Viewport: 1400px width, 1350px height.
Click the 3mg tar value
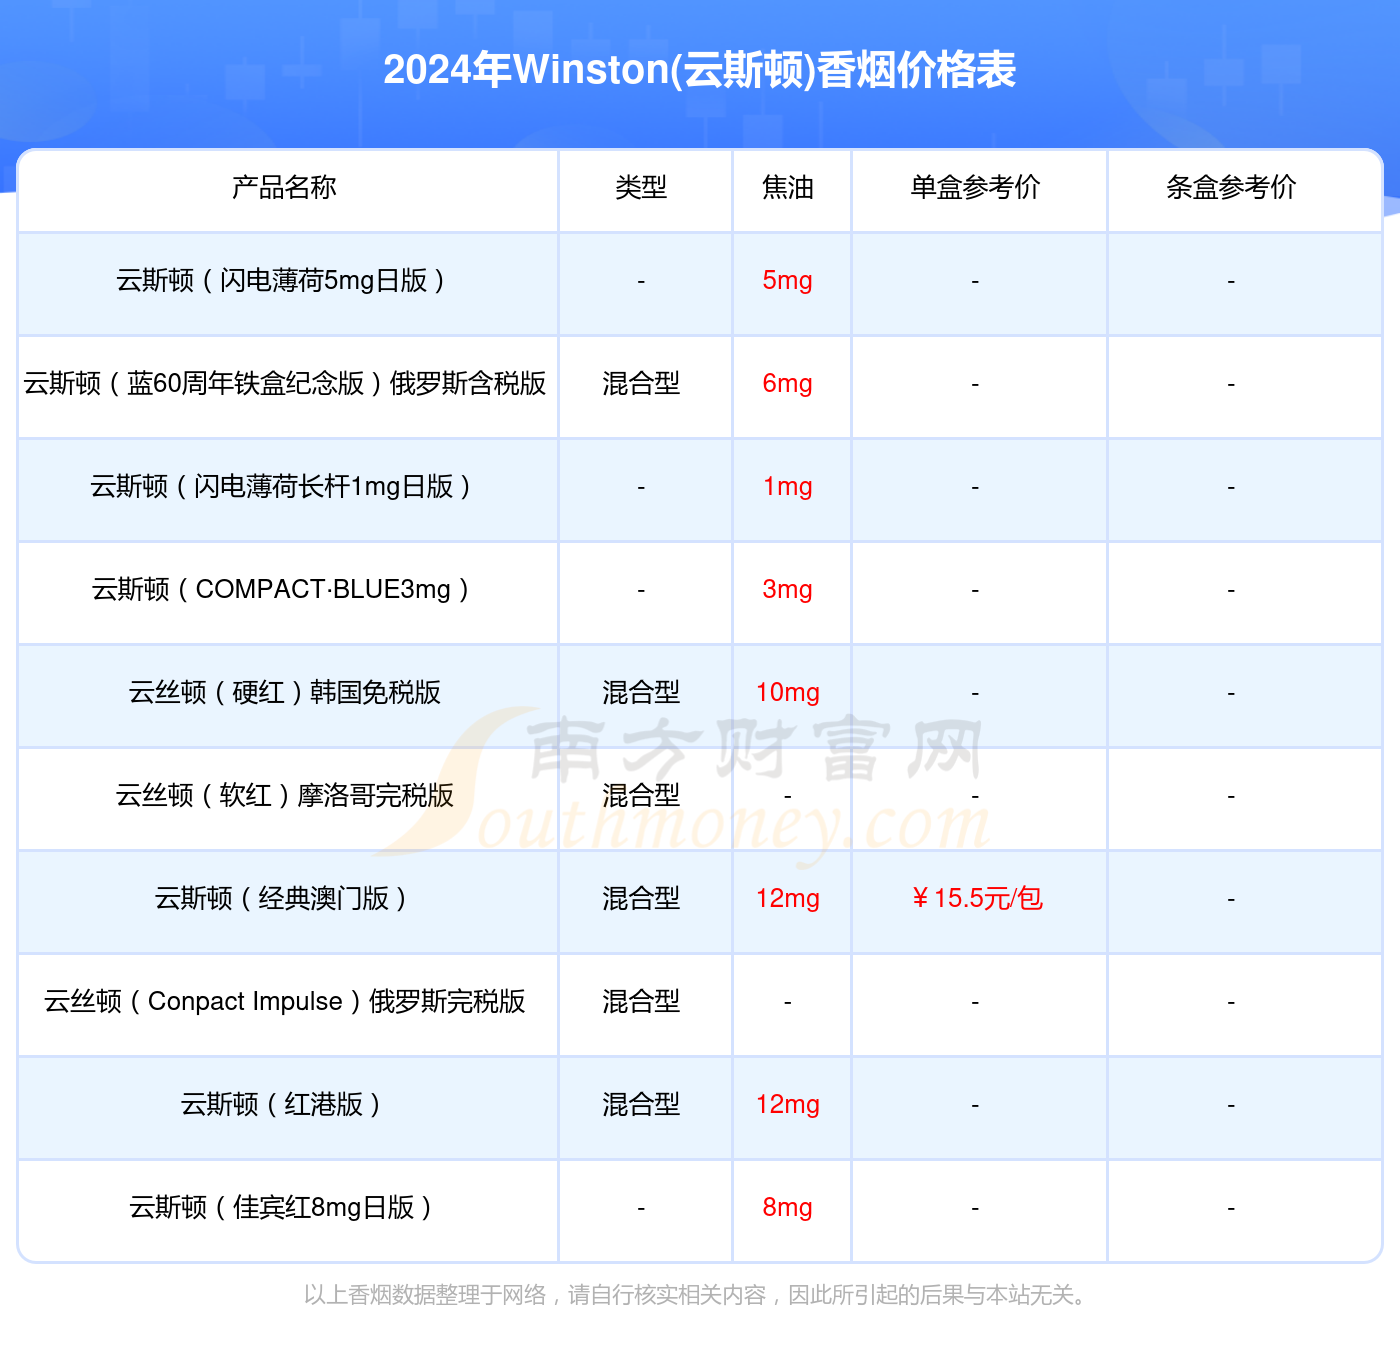(x=788, y=590)
